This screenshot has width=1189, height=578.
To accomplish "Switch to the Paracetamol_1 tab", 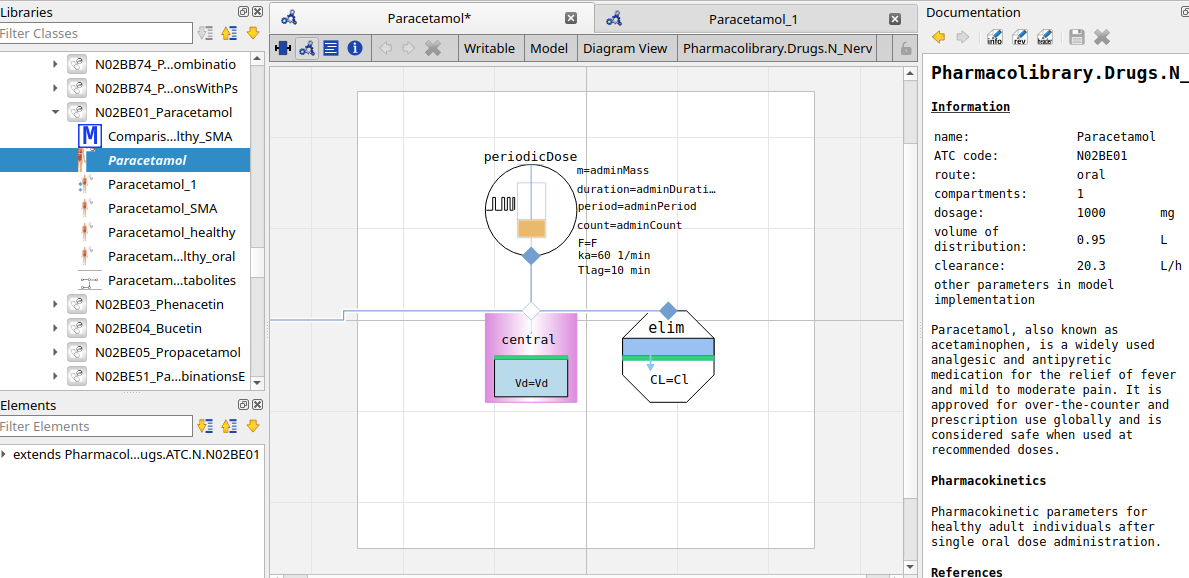I will click(752, 19).
